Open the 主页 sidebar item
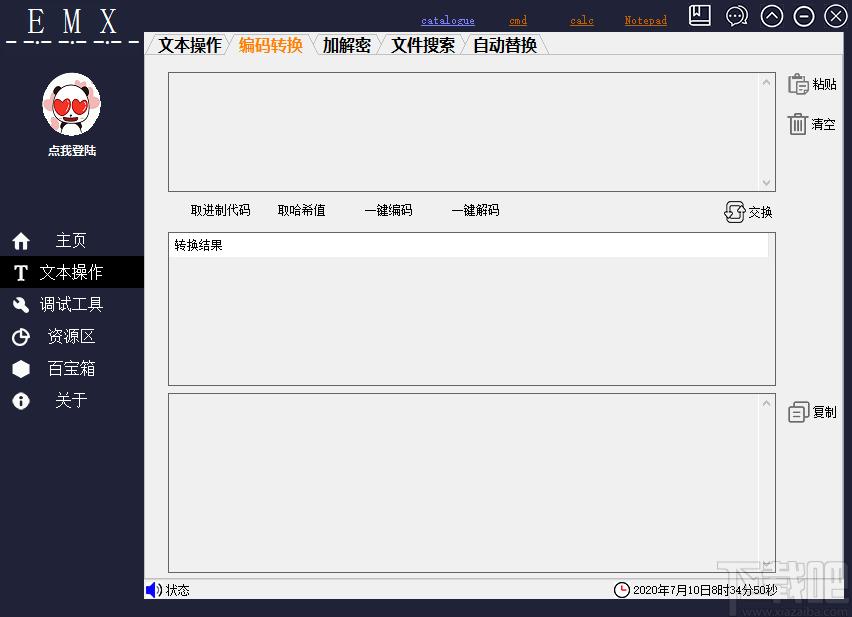 [x=71, y=240]
